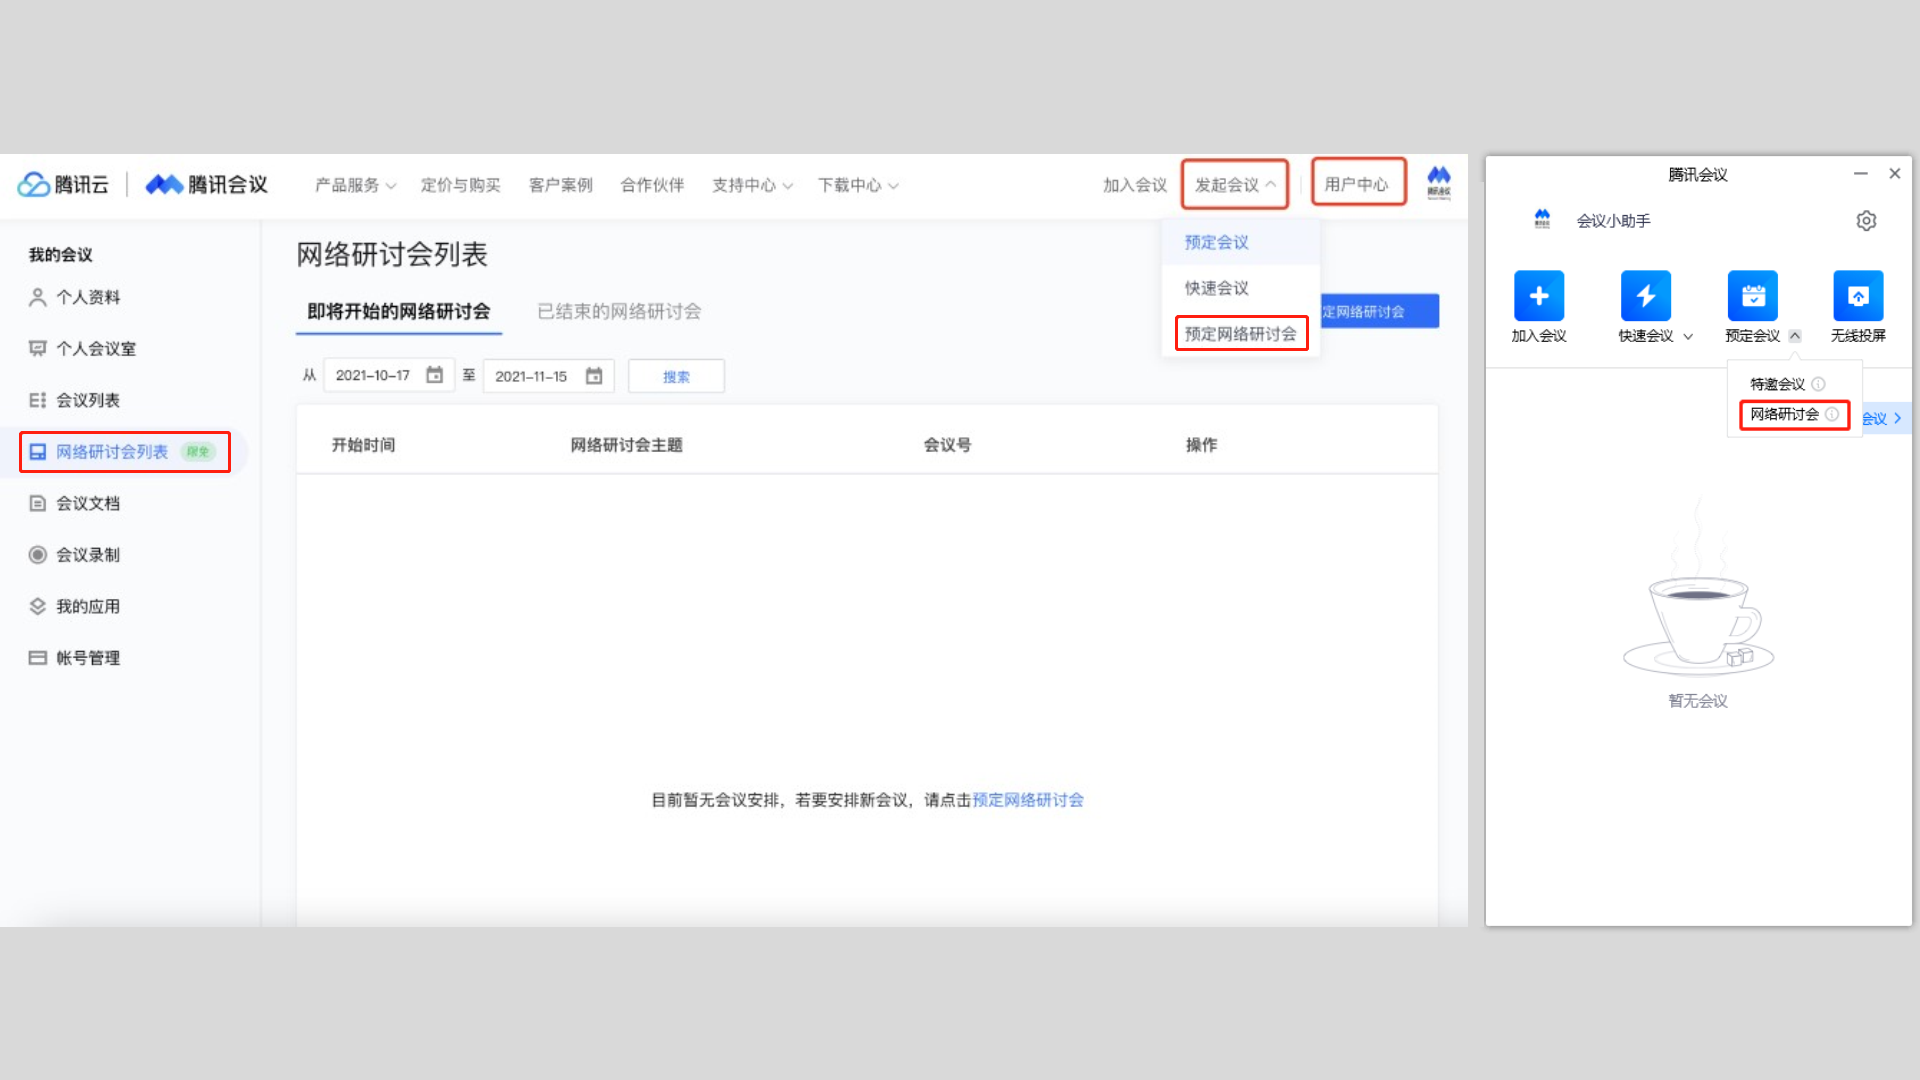
Task: Click the 个人会议室 sidebar icon
Action: 38,348
